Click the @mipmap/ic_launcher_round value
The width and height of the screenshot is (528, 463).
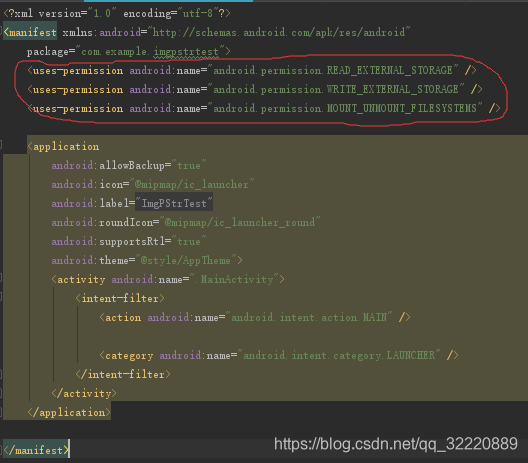239,222
